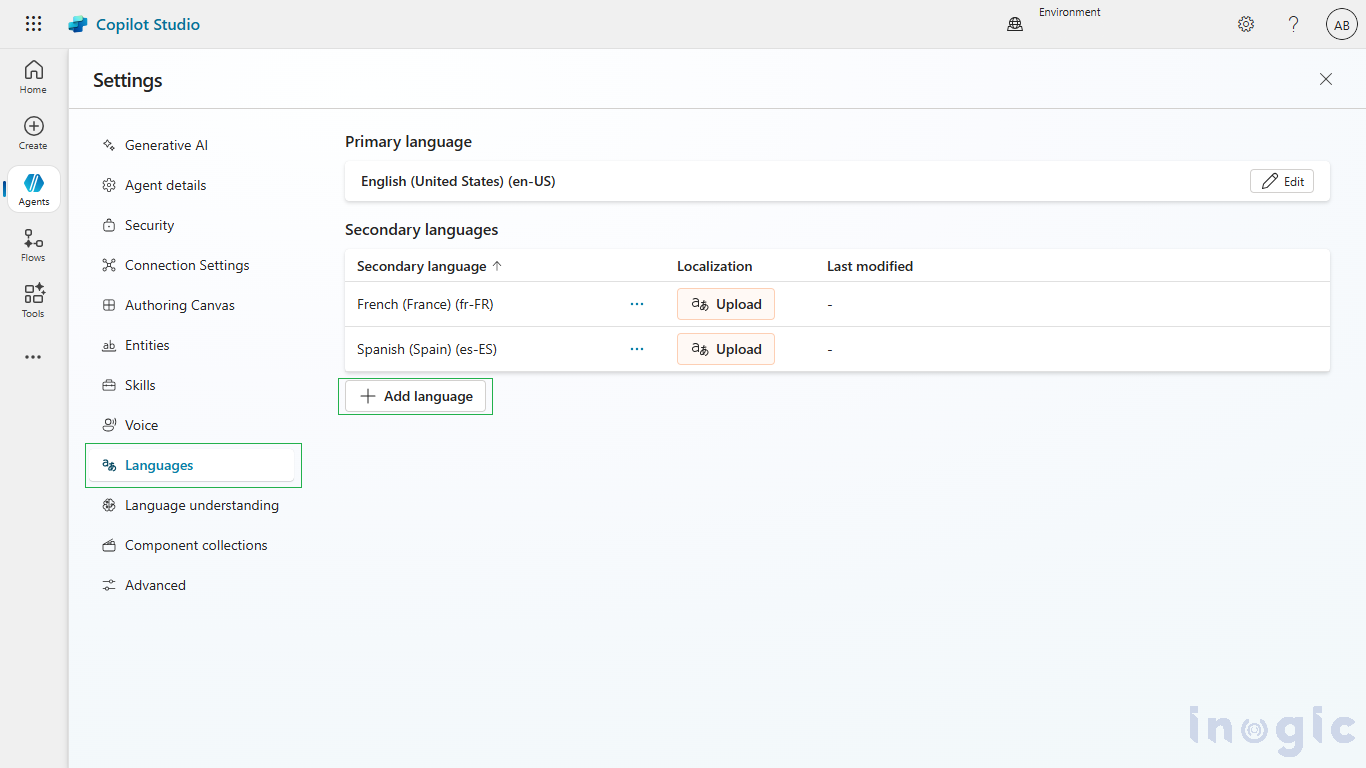The width and height of the screenshot is (1366, 768).
Task: Select Generative AI settings tab
Action: 166,145
